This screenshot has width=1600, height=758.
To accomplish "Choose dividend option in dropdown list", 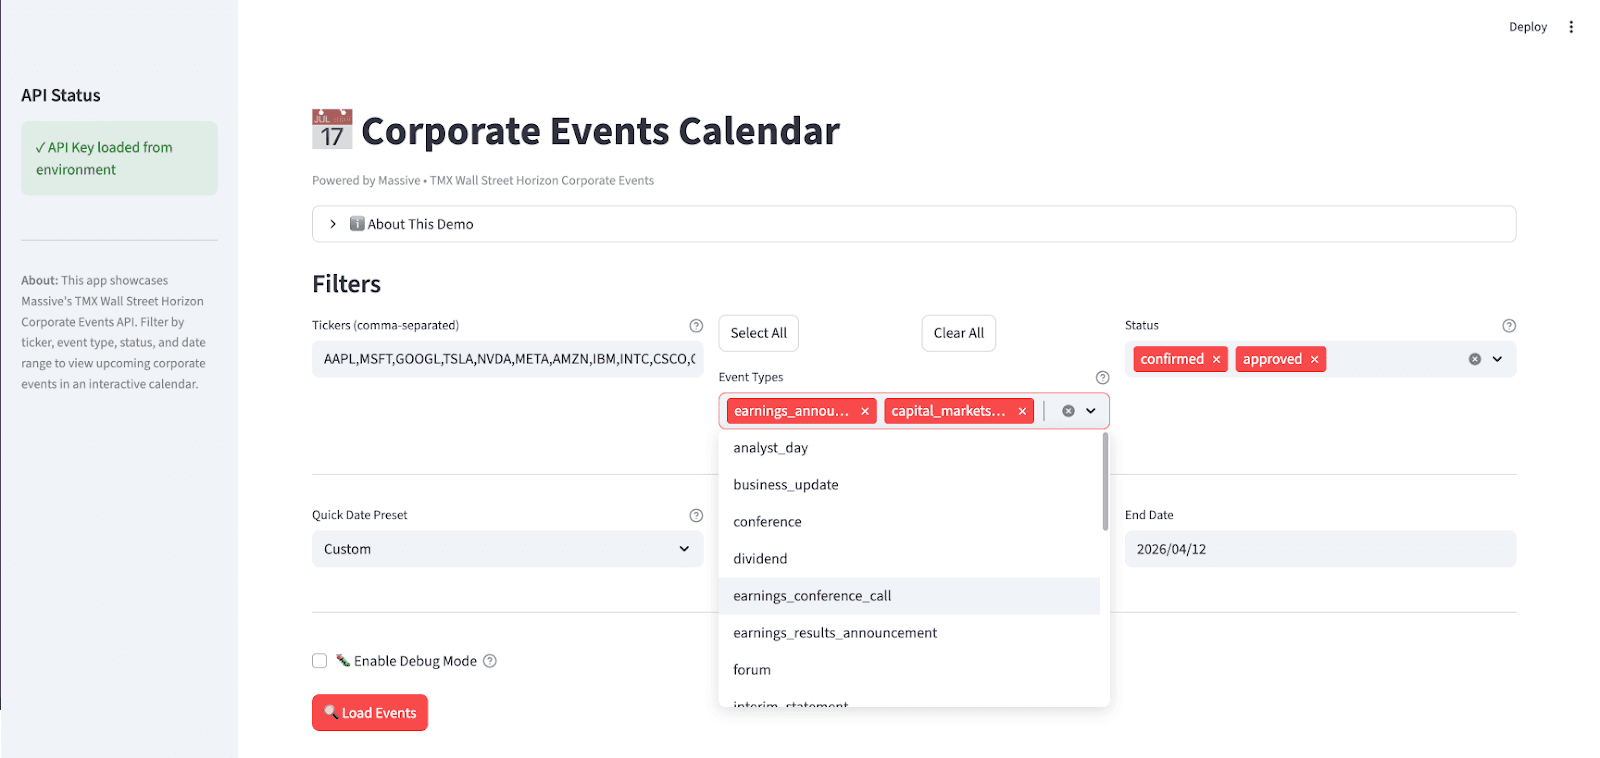I will (x=760, y=559).
